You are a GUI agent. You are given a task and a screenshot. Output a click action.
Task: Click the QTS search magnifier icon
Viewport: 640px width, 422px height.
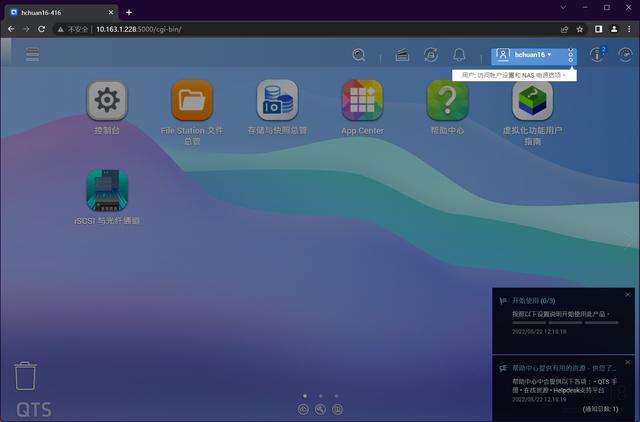coord(359,55)
